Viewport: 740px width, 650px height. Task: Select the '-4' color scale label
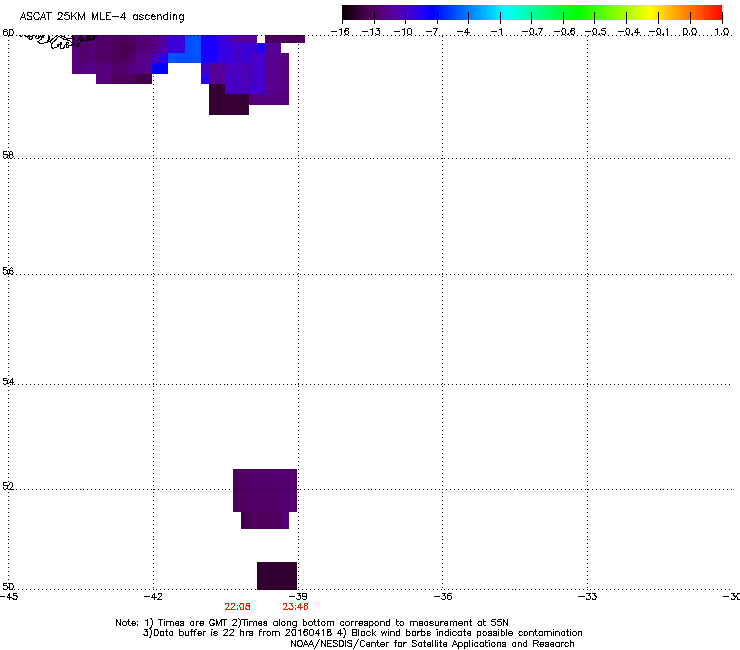coord(464,32)
